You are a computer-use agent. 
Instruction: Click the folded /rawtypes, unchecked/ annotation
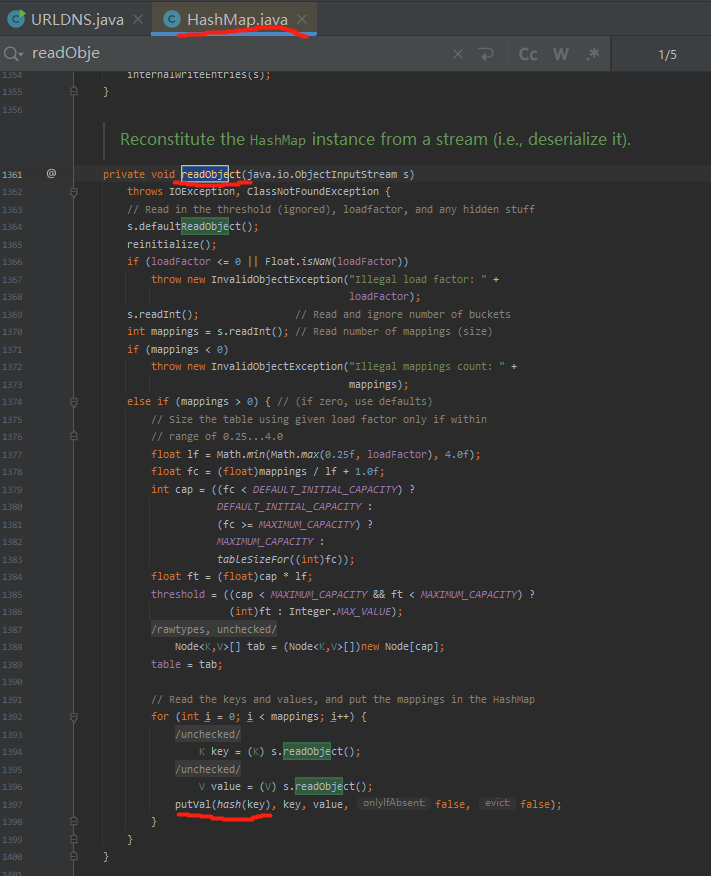(x=214, y=629)
